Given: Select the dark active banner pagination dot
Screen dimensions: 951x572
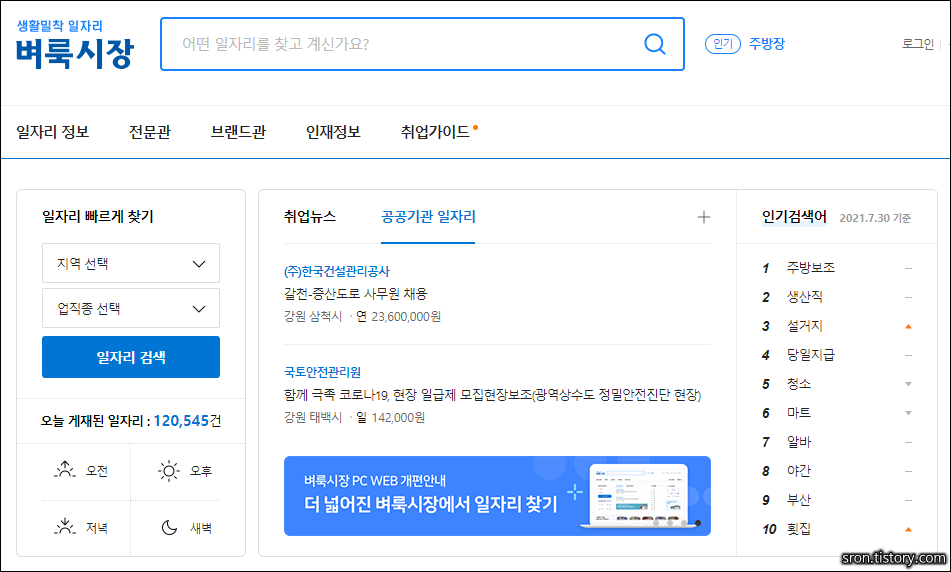Looking at the screenshot, I should 698,523.
